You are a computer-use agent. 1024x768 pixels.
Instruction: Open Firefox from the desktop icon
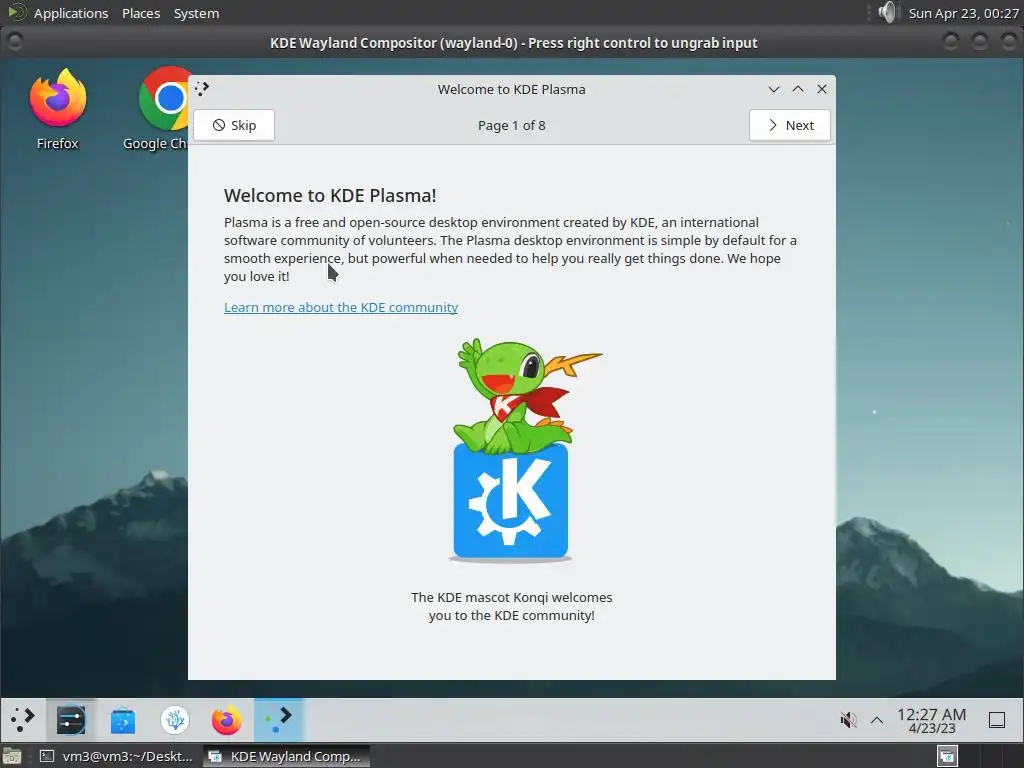(x=57, y=109)
